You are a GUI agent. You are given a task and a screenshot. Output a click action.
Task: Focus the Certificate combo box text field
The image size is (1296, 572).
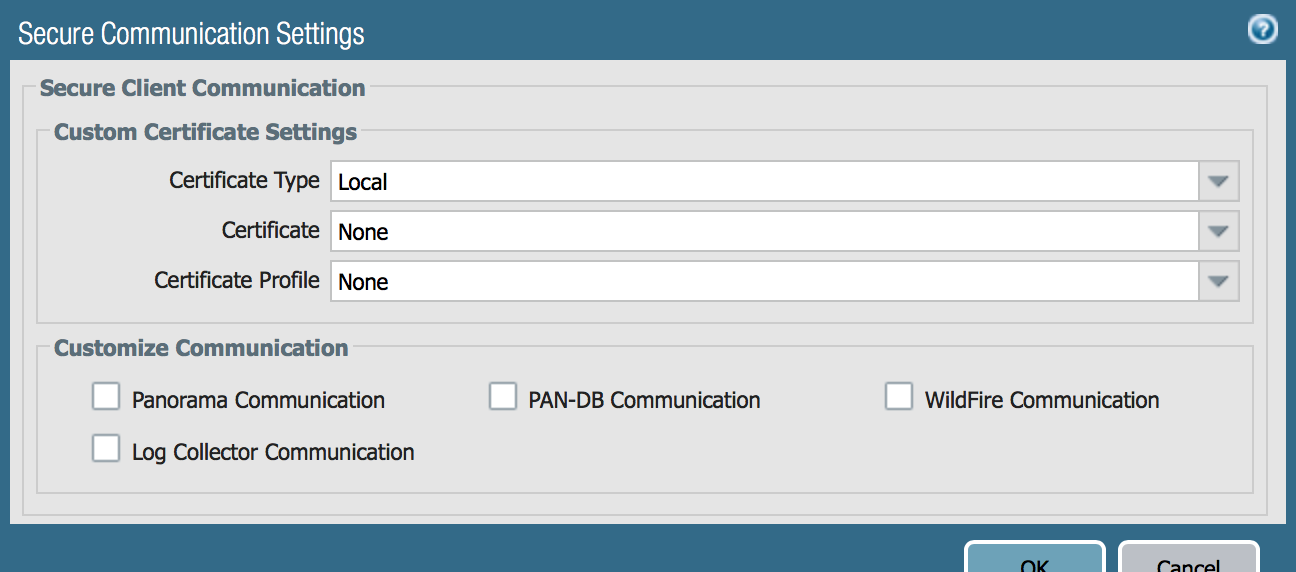[x=764, y=232]
